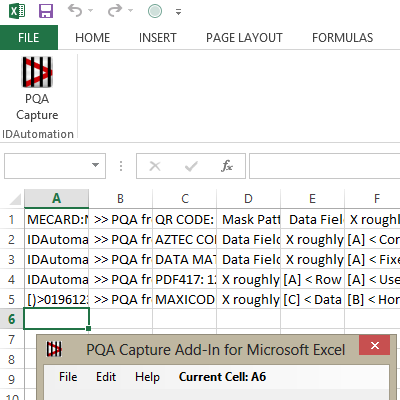The width and height of the screenshot is (400, 400).
Task: Select column C header
Action: pyautogui.click(x=185, y=199)
